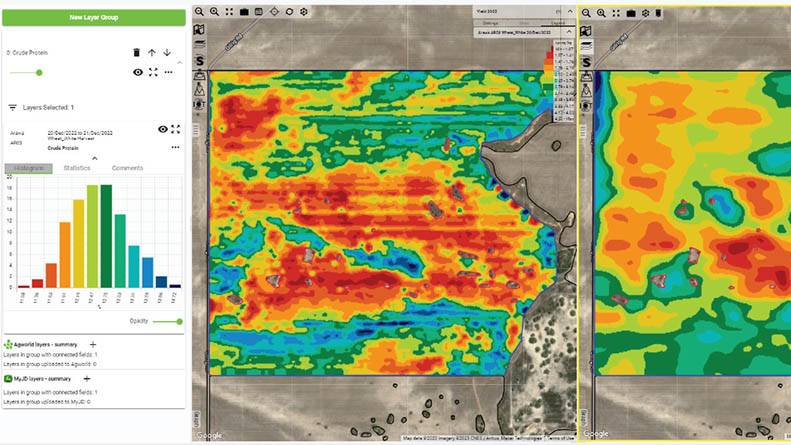This screenshot has width=791, height=445.
Task: Click the IoT icon on right map
Action: (x=586, y=106)
